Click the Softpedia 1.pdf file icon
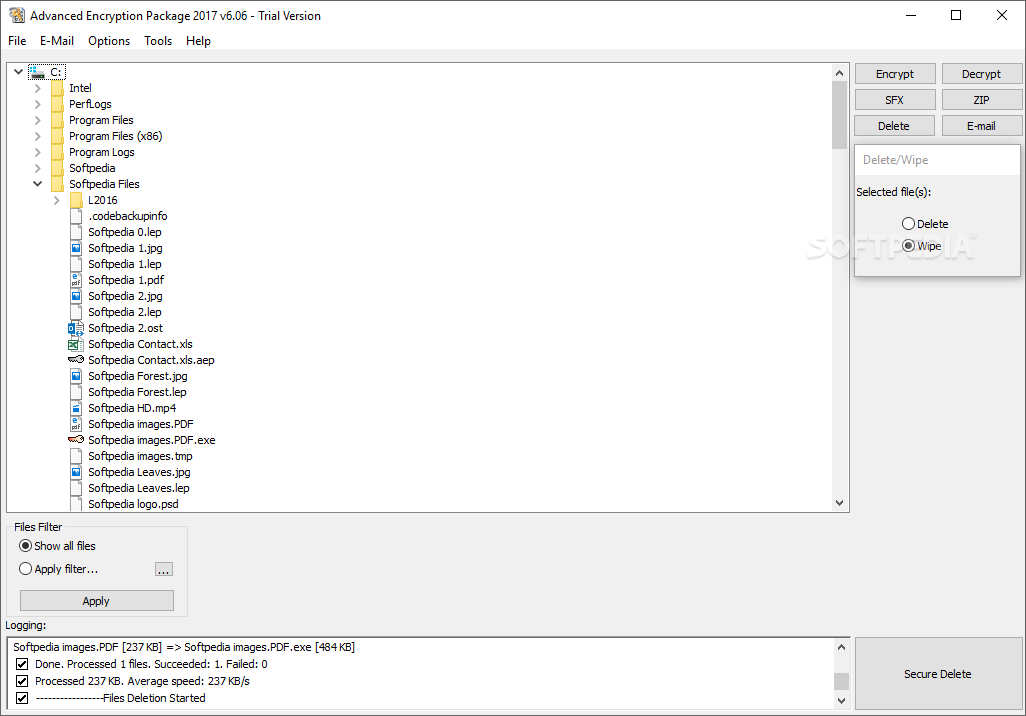The width and height of the screenshot is (1026, 716). [76, 280]
